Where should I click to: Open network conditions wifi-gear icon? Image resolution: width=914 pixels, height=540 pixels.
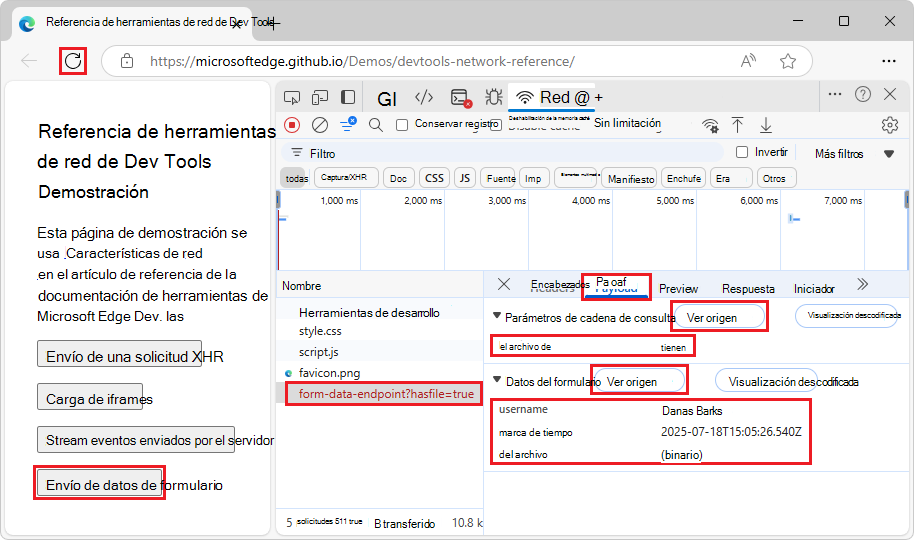point(710,125)
